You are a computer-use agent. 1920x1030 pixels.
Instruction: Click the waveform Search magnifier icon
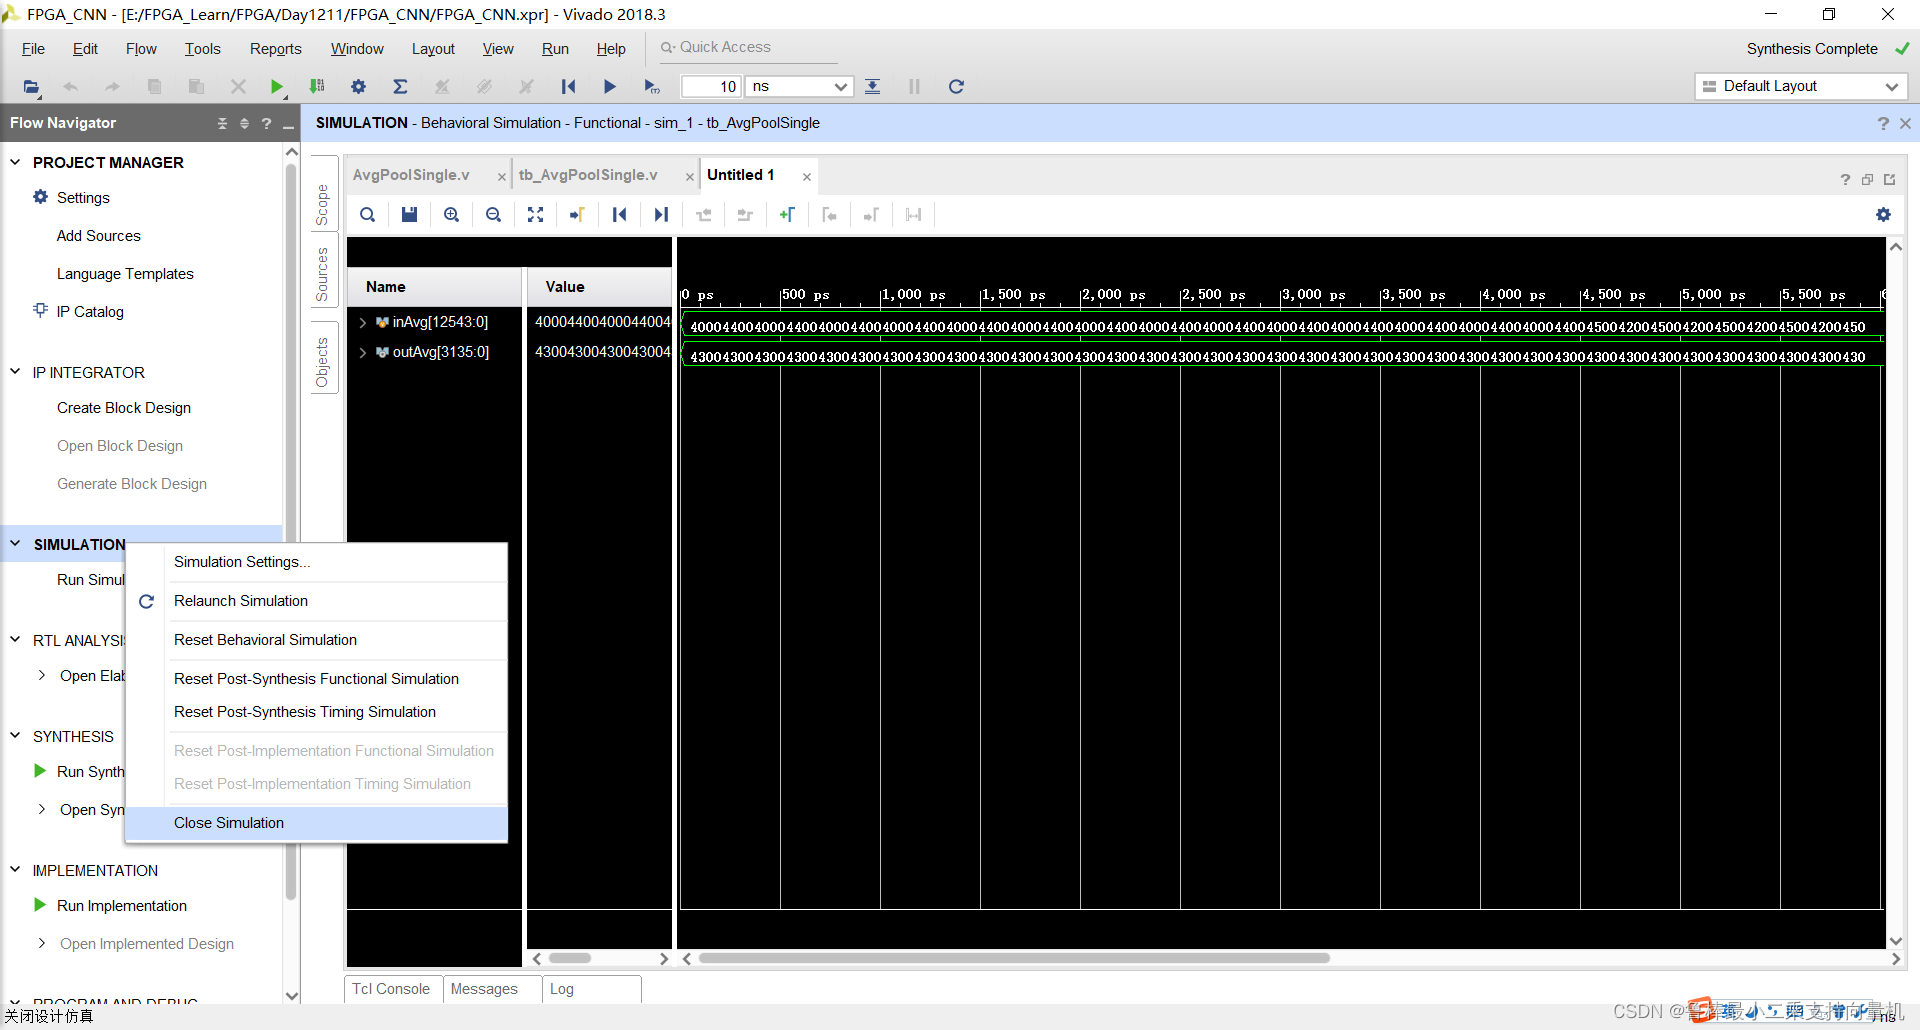tap(368, 215)
